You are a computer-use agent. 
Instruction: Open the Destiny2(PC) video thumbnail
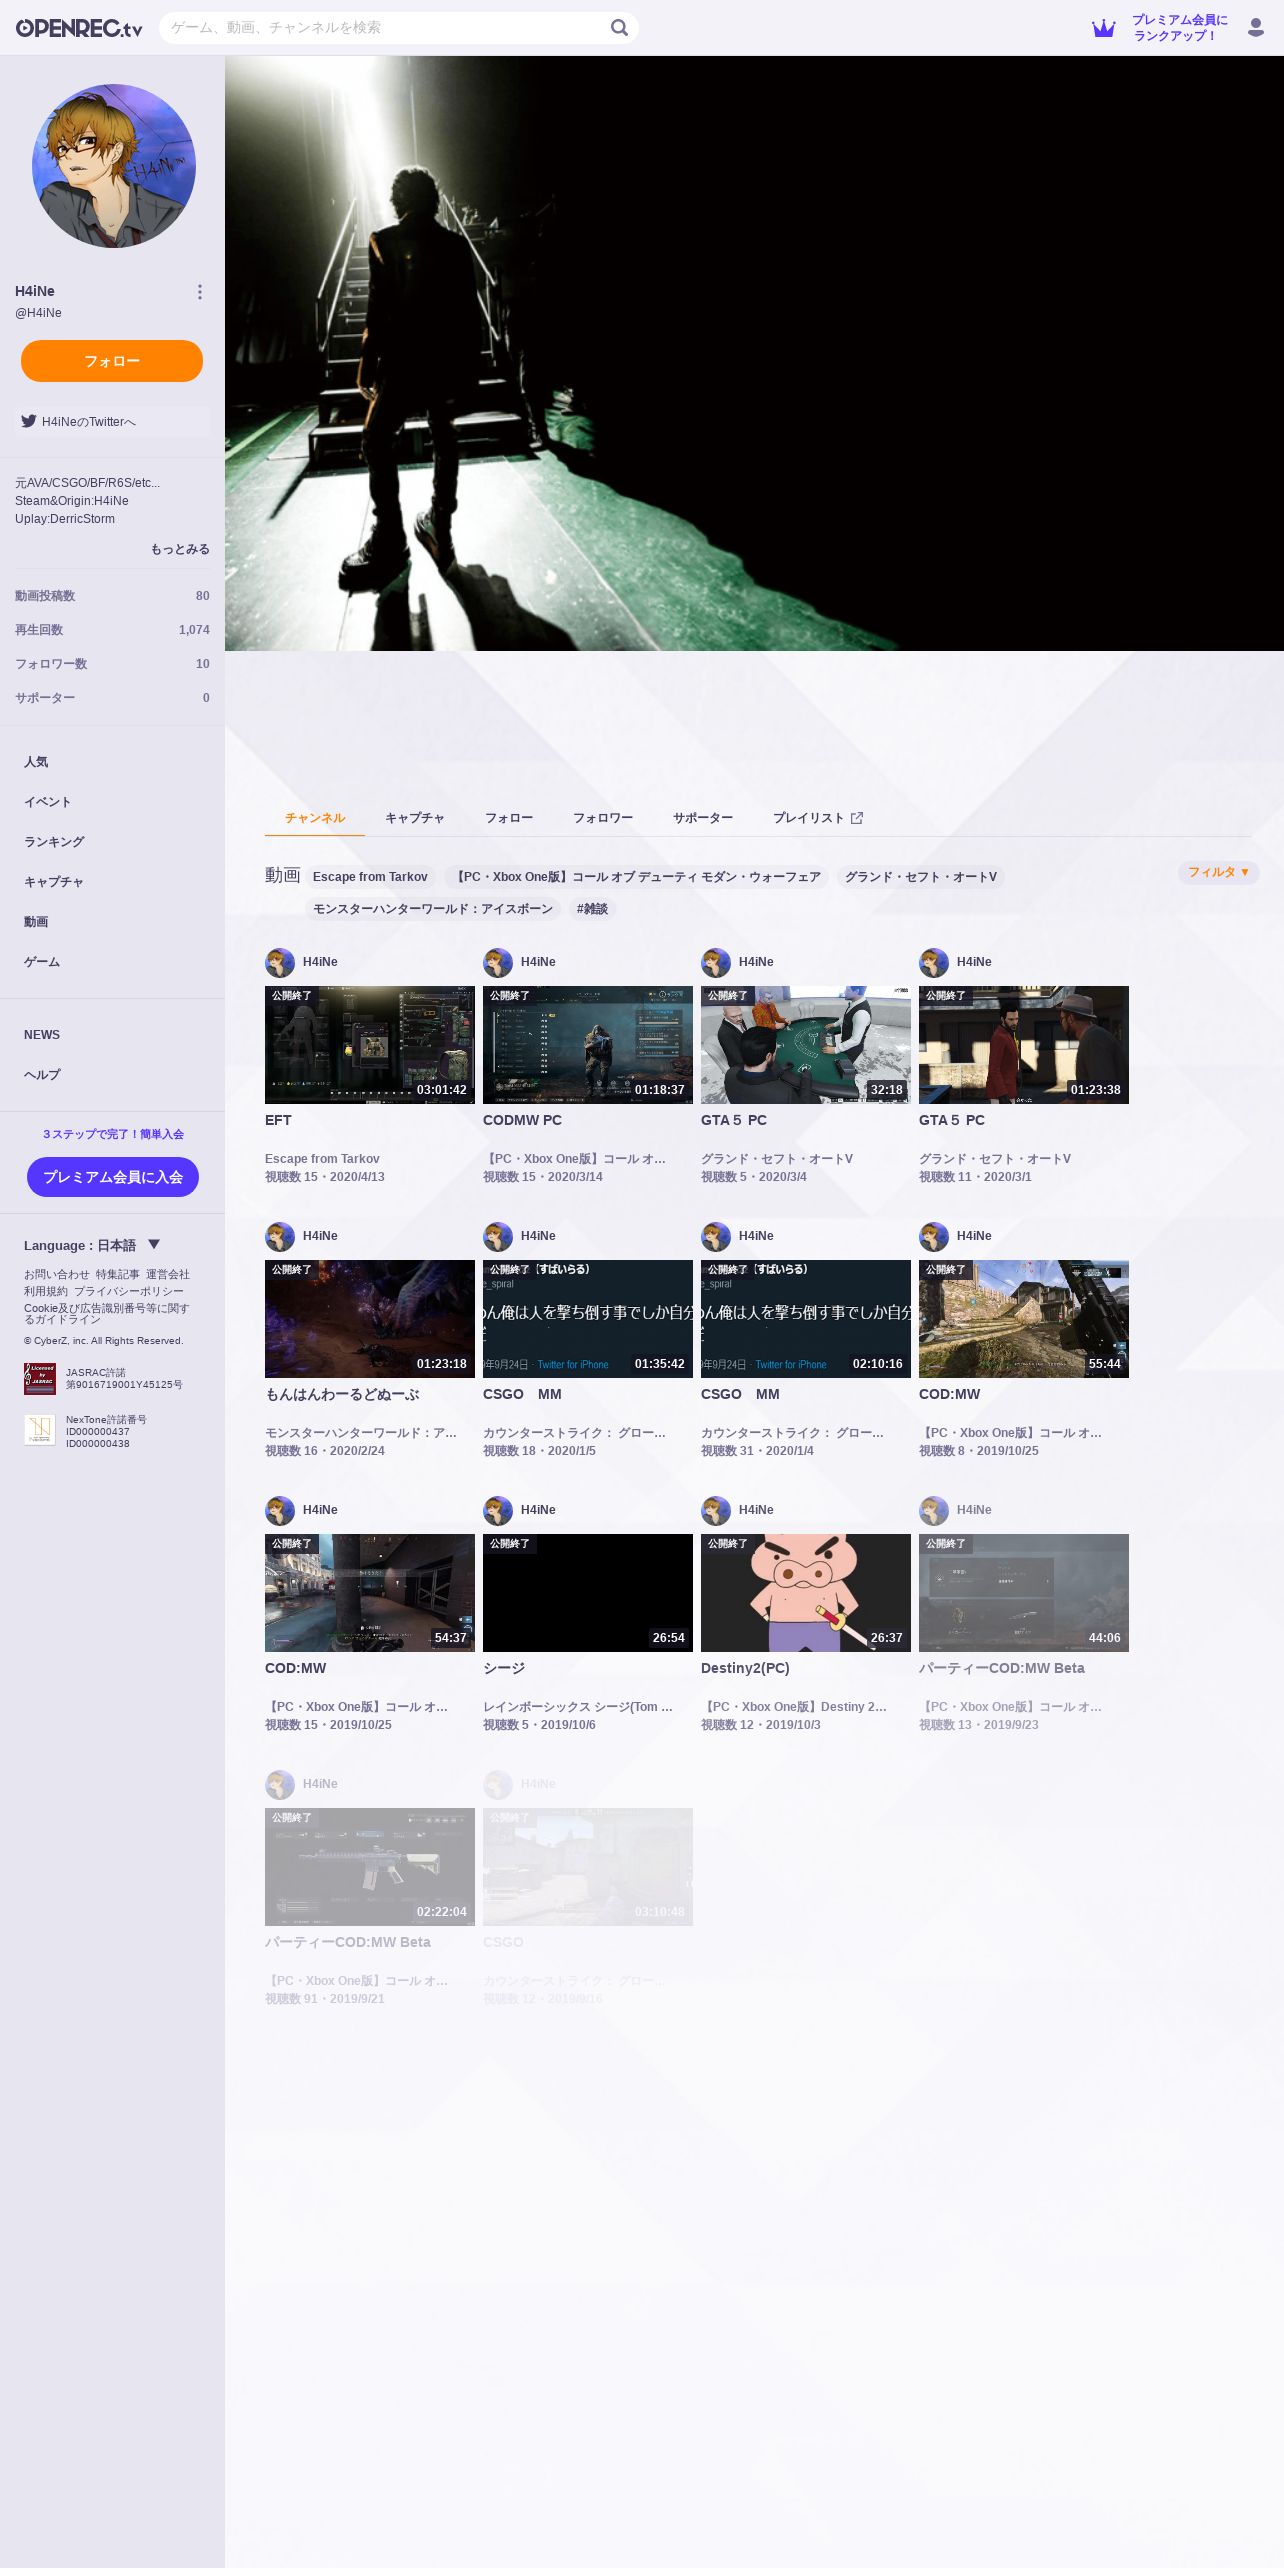coord(806,1593)
